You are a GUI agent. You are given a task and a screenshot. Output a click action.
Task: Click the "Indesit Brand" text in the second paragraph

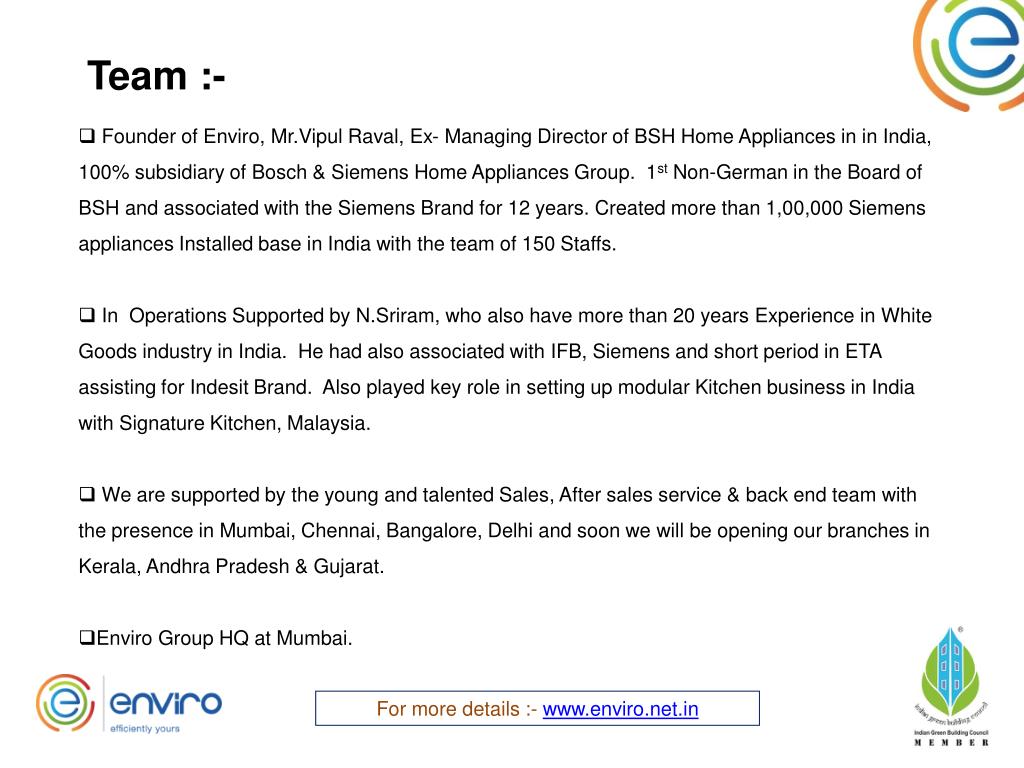(x=252, y=388)
